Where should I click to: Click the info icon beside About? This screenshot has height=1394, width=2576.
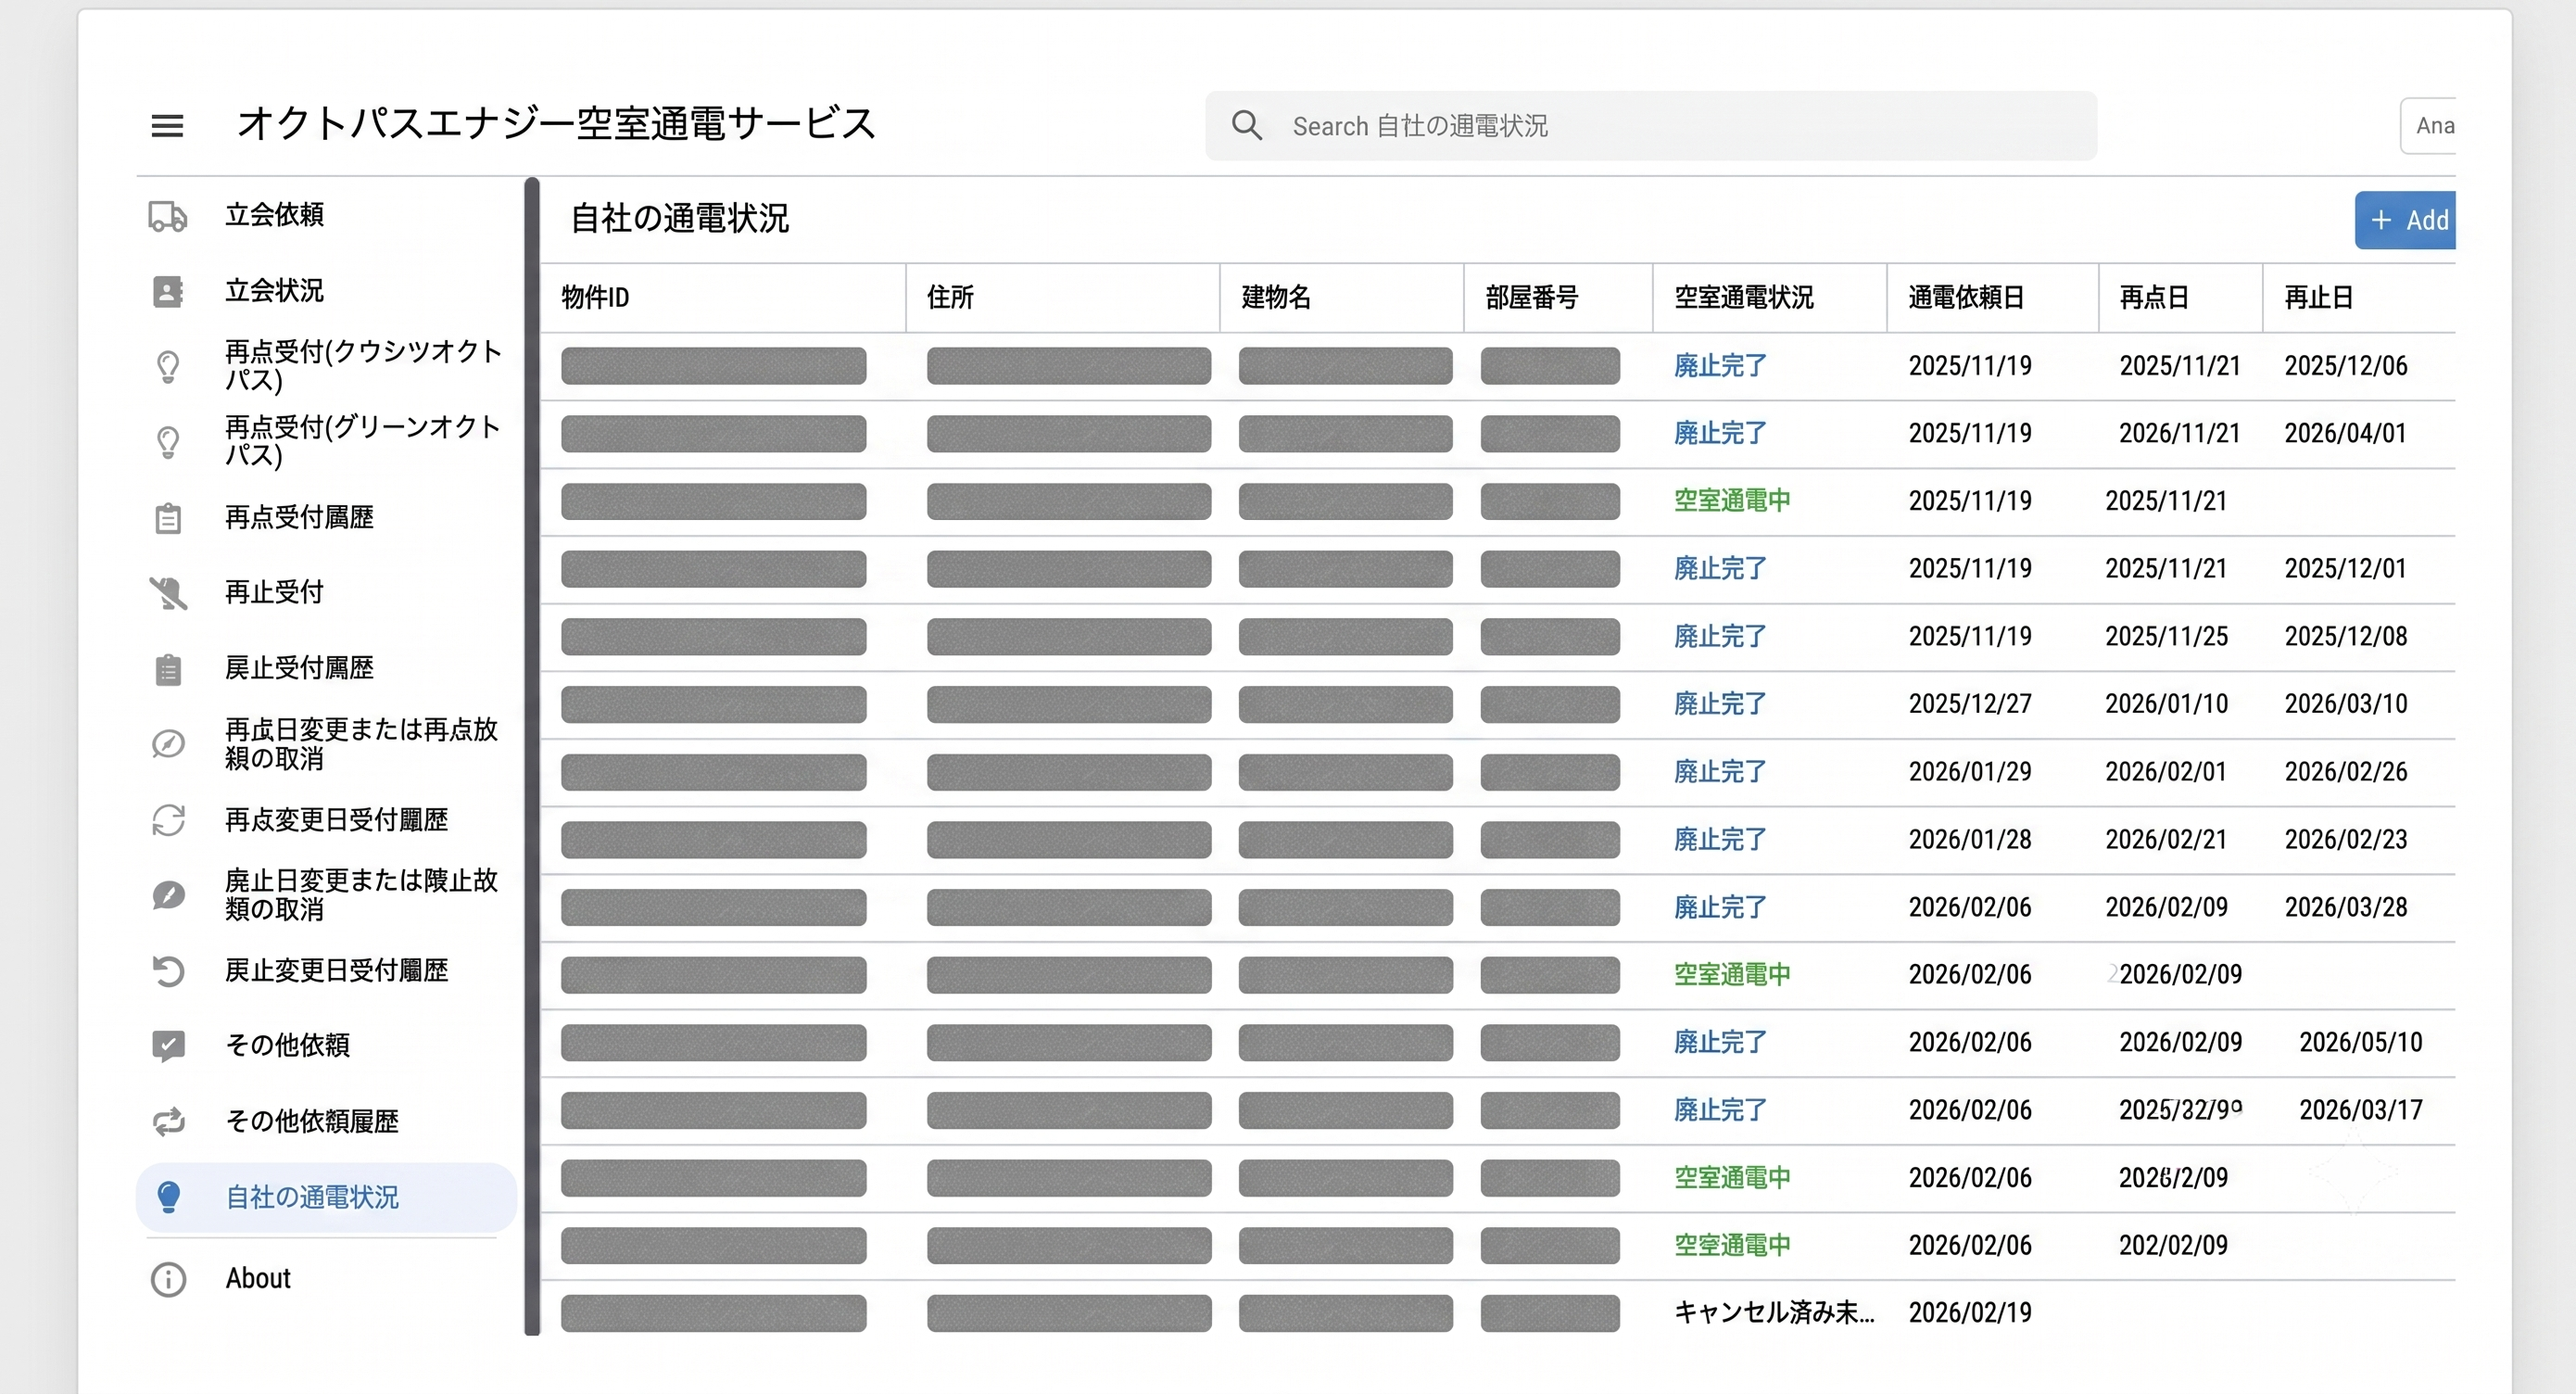click(x=168, y=1279)
